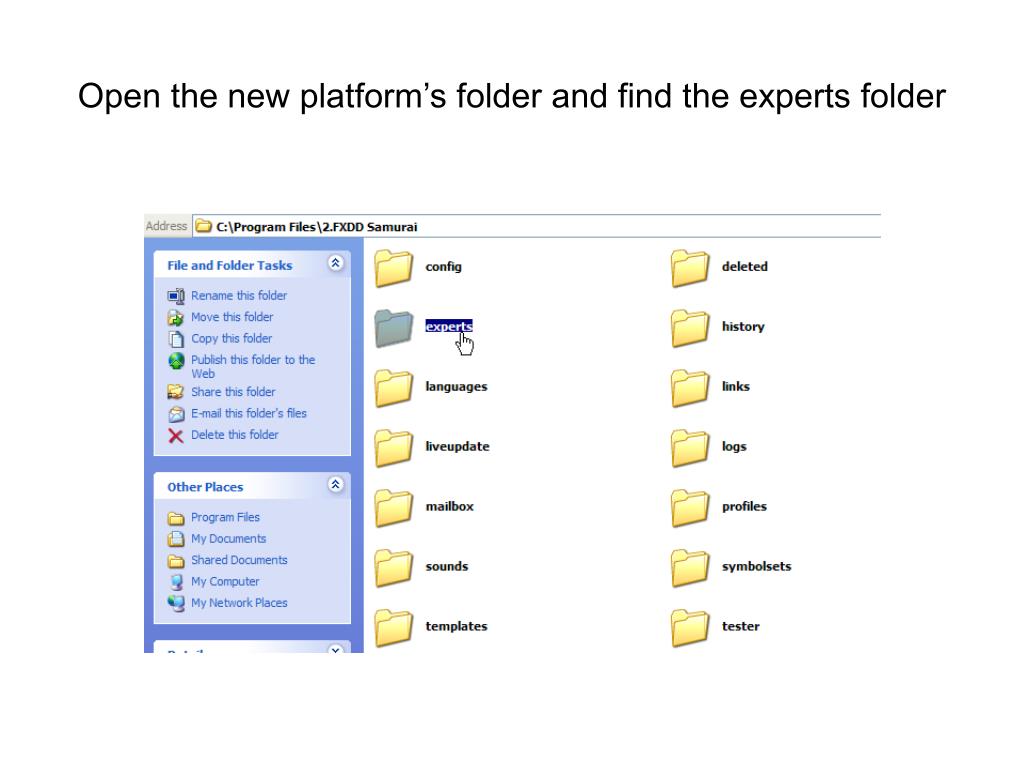Select the deleted folder icon
The width and height of the screenshot is (1024, 768).
(x=690, y=268)
